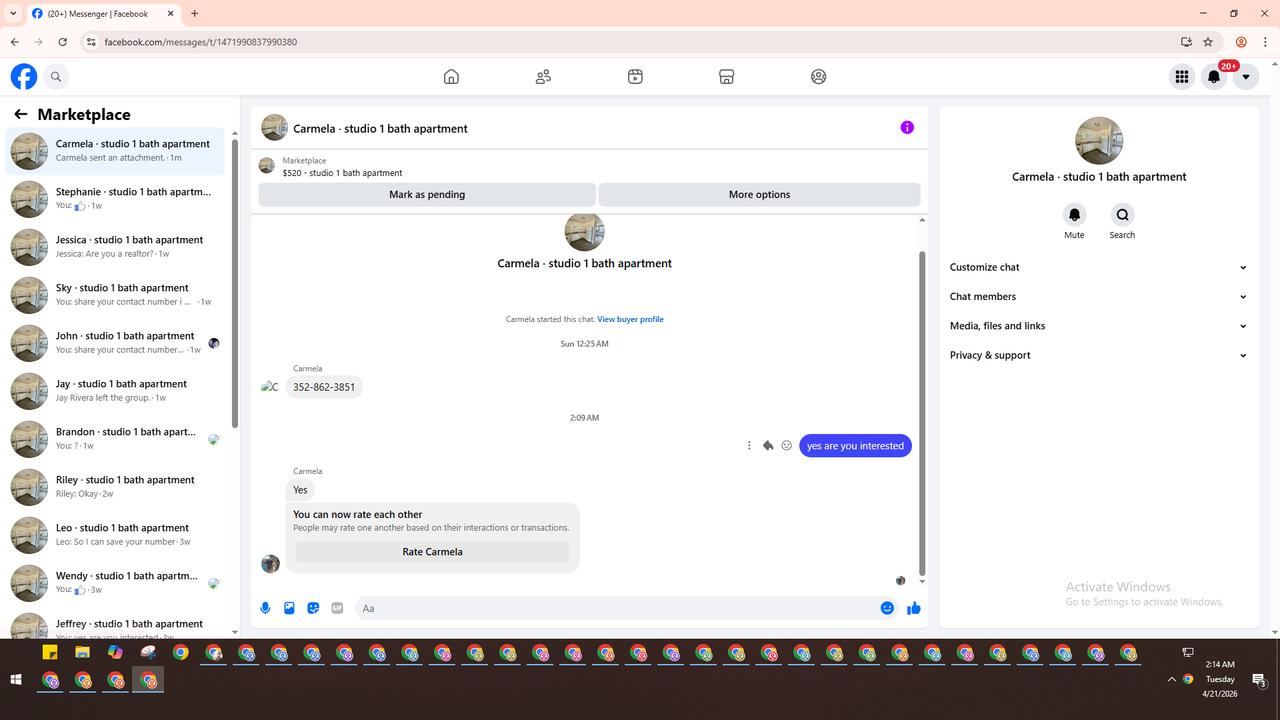The height and width of the screenshot is (720, 1280).
Task: Open the Groups icon in top navigation
Action: (x=819, y=76)
